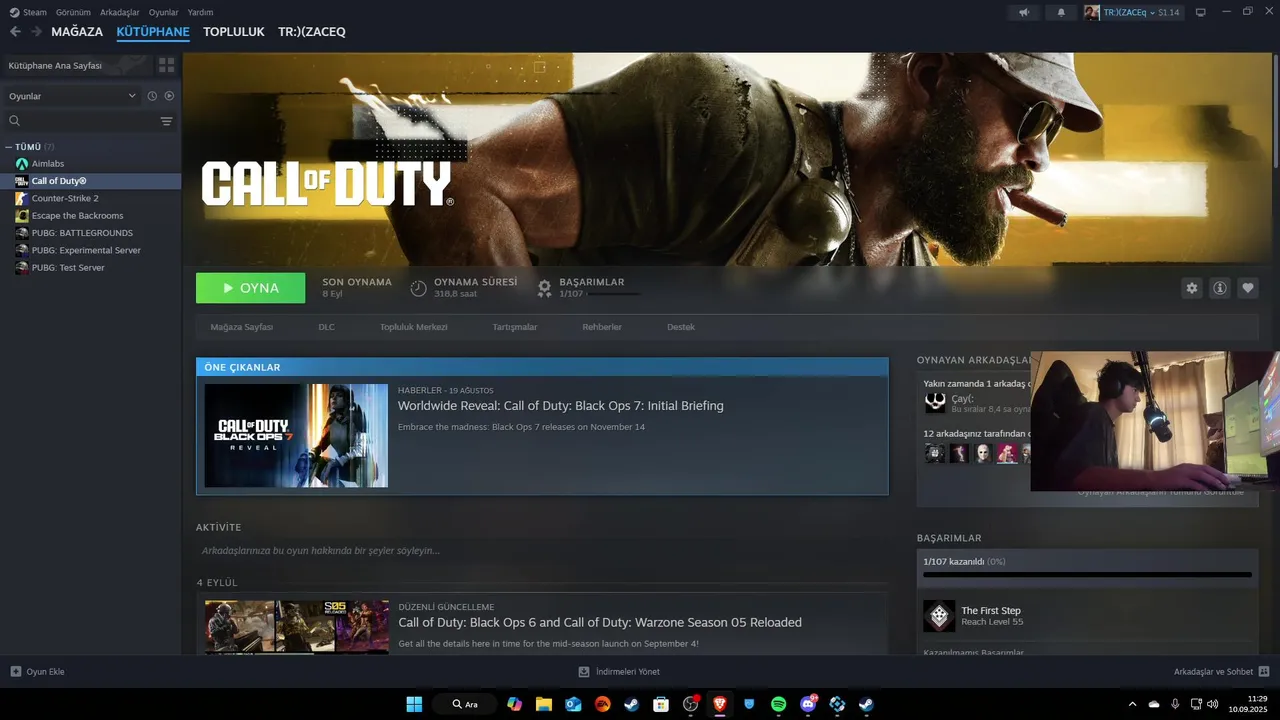This screenshot has height=720, width=1280.
Task: Click the Counter-Strike 2 game icon
Action: point(22,198)
